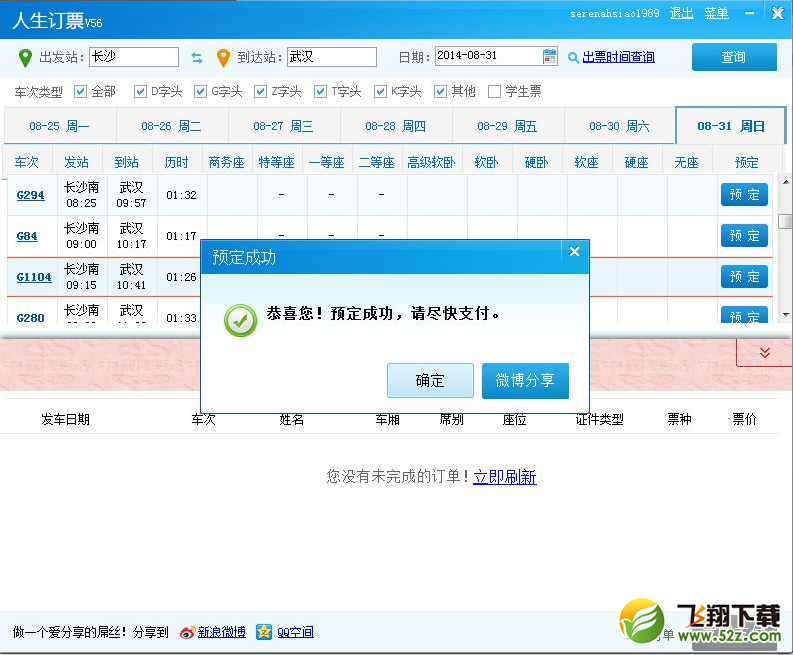The image size is (793, 655).
Task: Book train G84 with 预定 button
Action: [x=744, y=236]
